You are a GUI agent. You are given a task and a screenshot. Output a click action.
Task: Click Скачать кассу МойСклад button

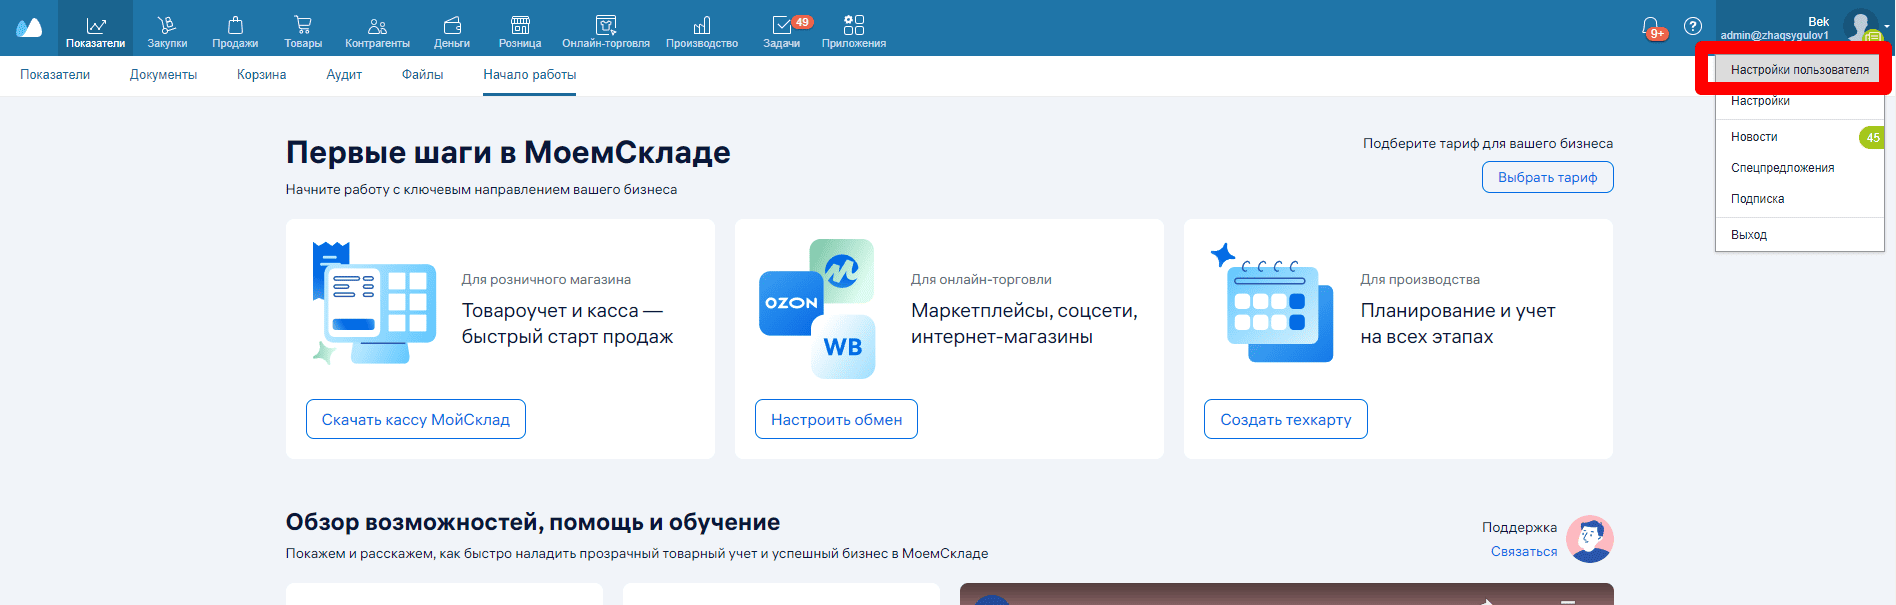(416, 419)
